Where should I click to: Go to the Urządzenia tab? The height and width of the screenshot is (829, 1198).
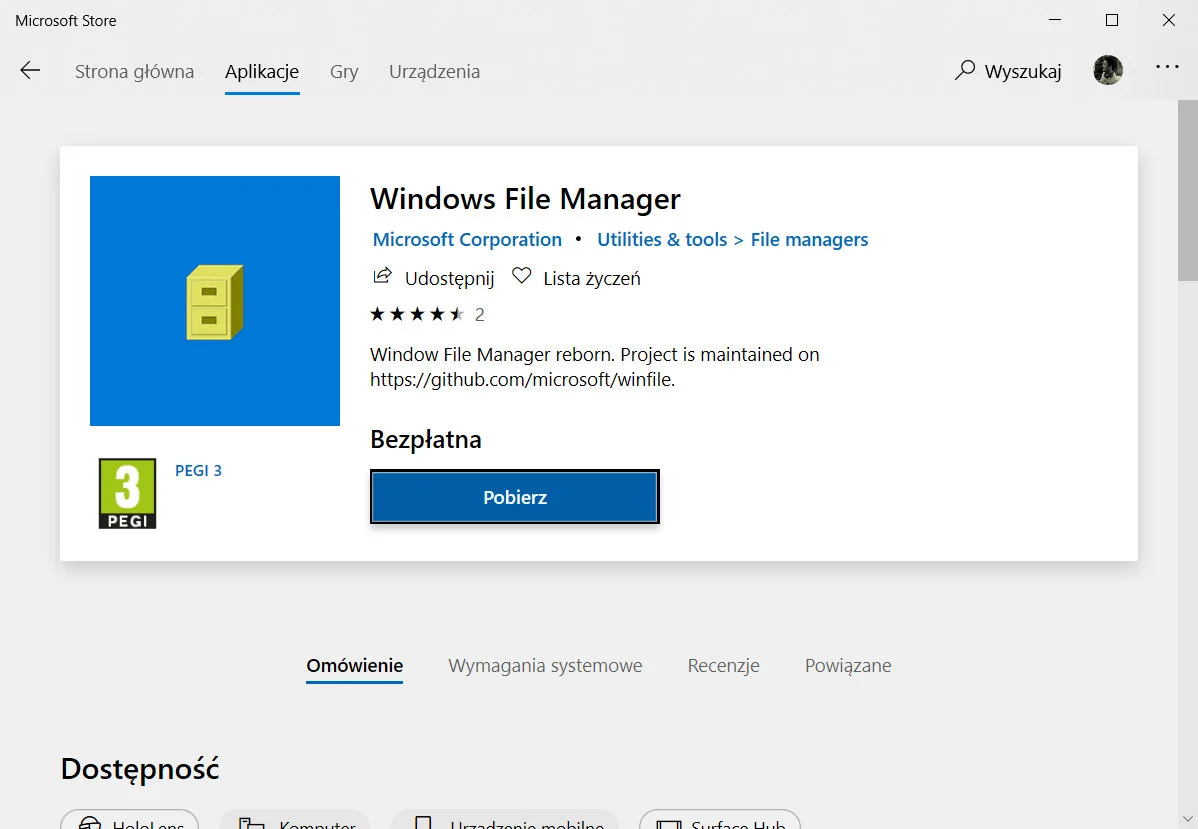(434, 72)
